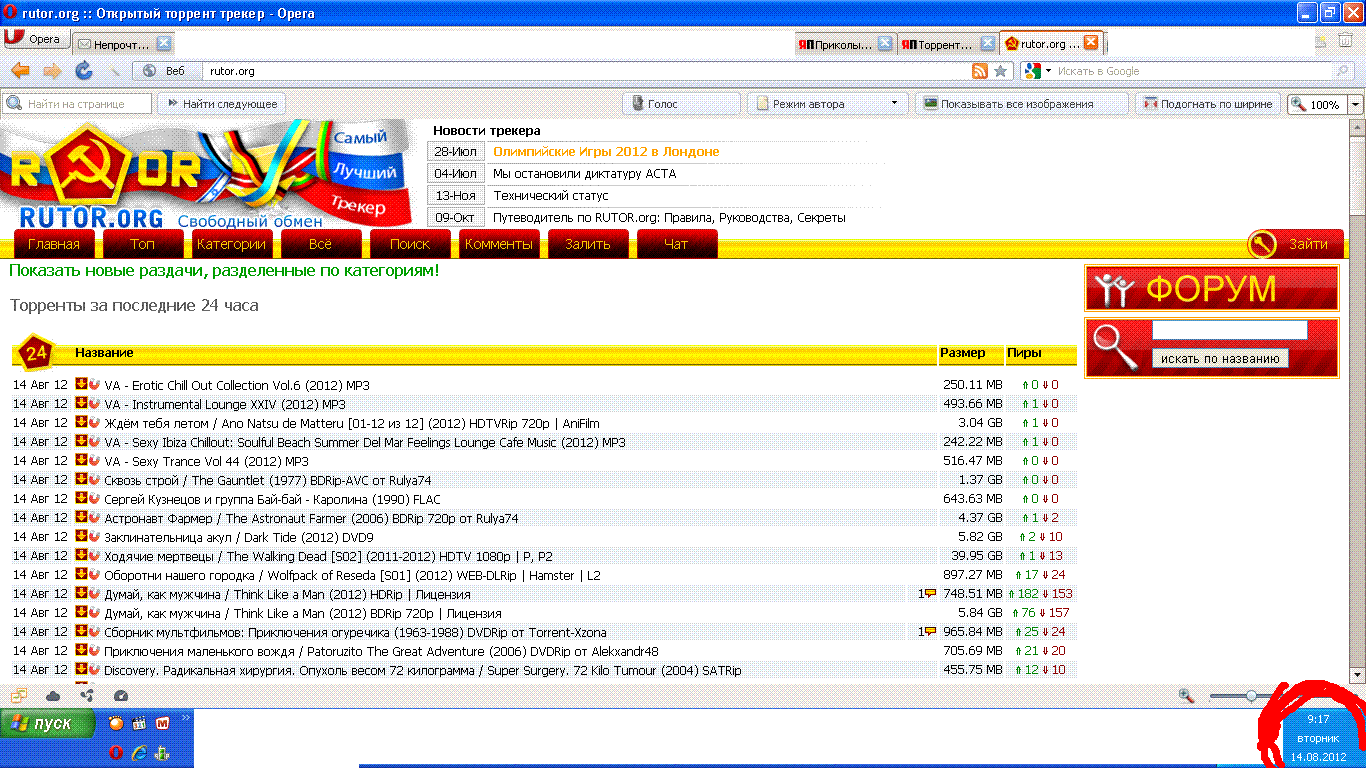Image resolution: width=1366 pixels, height=768 pixels.
Task: Open VA - Sexy Trance Vol 44 link
Action: pos(206,461)
